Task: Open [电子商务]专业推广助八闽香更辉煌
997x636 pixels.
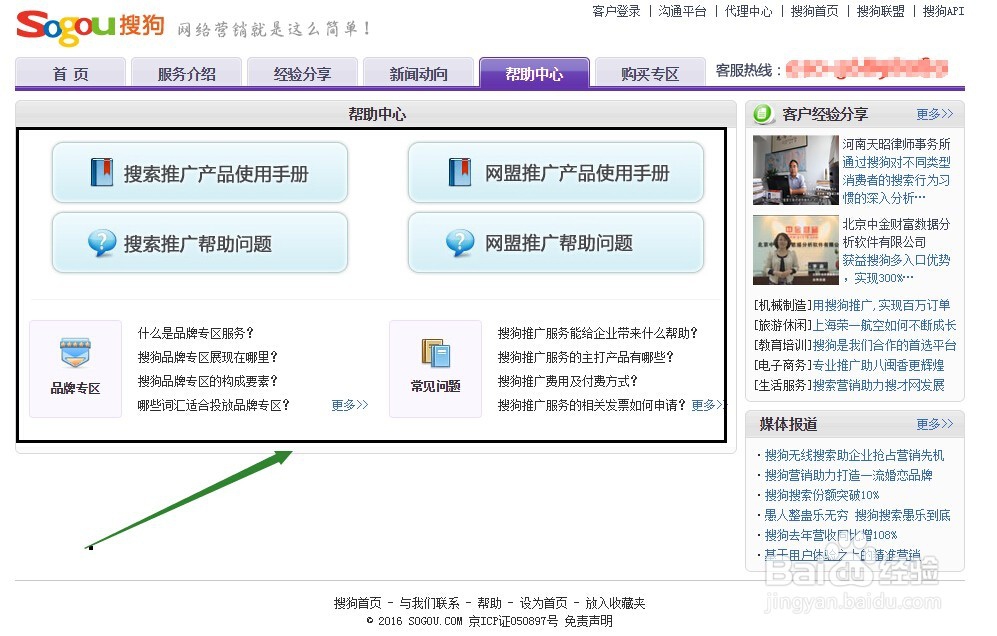Action: tap(849, 366)
